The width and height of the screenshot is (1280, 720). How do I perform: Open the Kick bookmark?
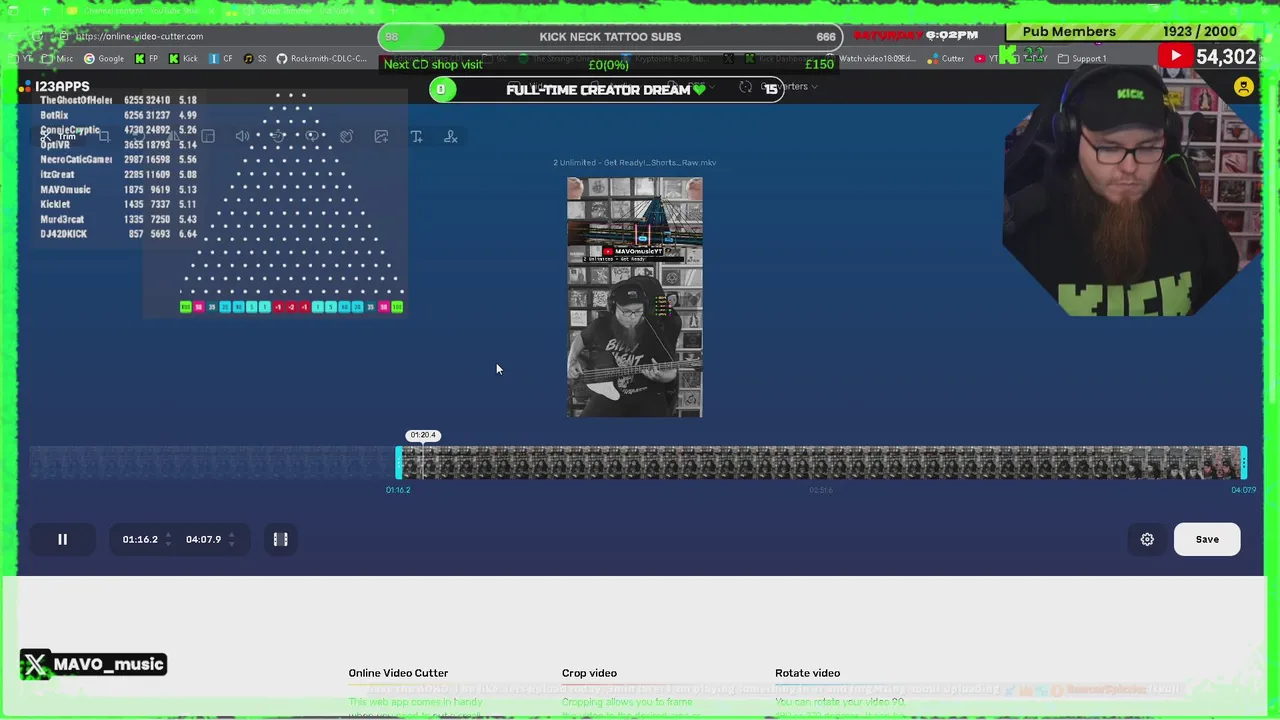pos(183,58)
